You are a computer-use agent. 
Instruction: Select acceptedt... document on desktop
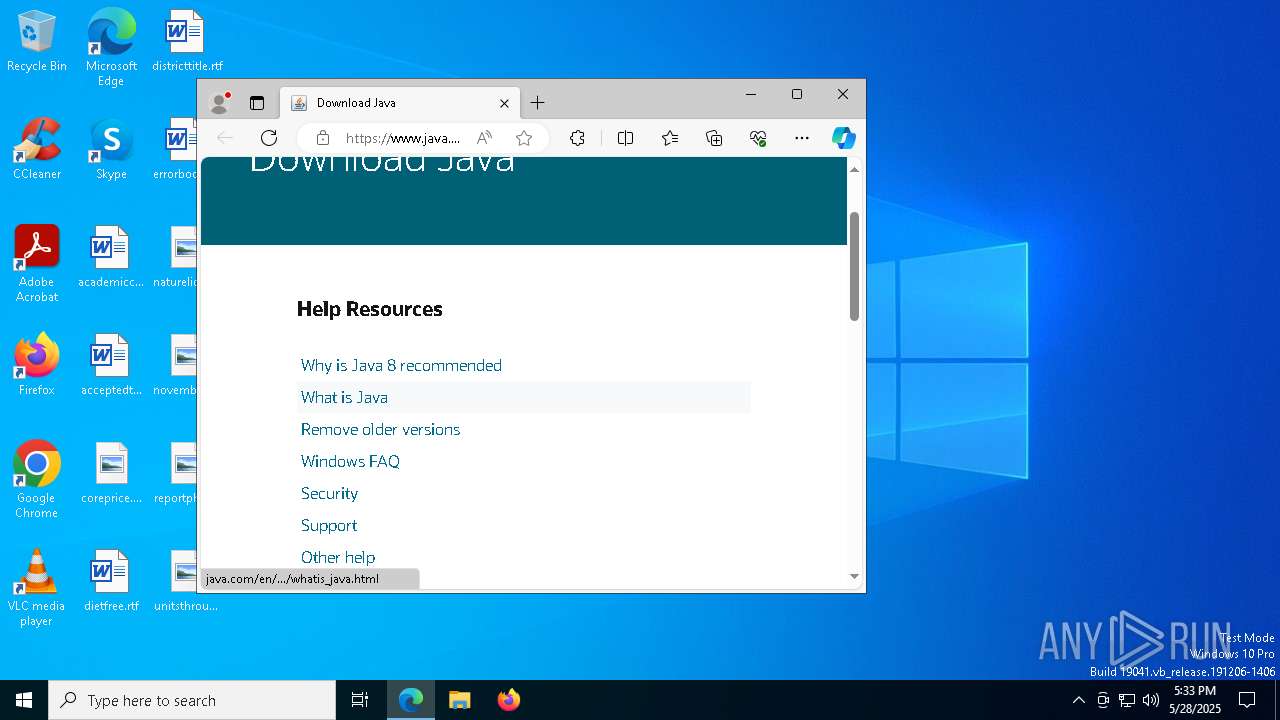111,366
